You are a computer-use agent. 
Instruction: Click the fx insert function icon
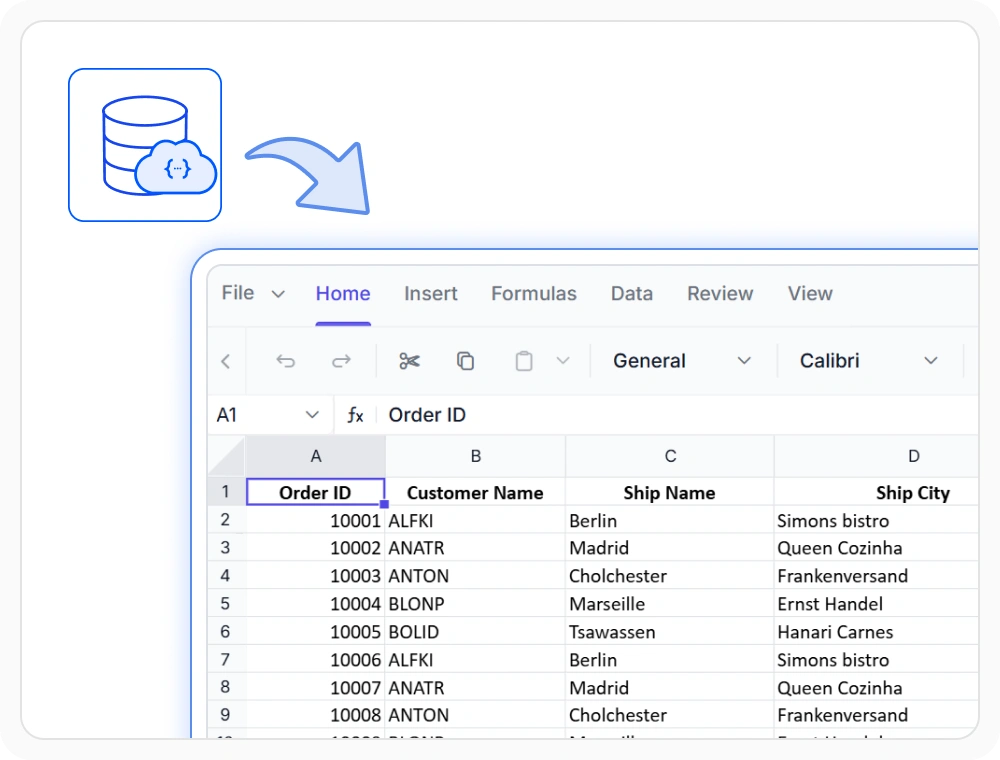coord(355,415)
